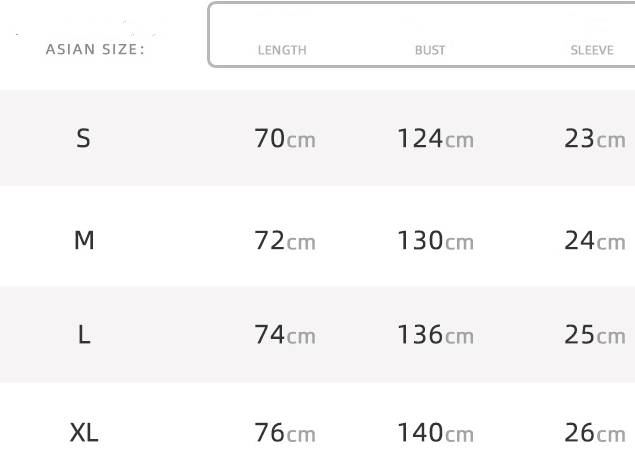Select the LENGTH column header
The width and height of the screenshot is (635, 464).
(x=282, y=50)
